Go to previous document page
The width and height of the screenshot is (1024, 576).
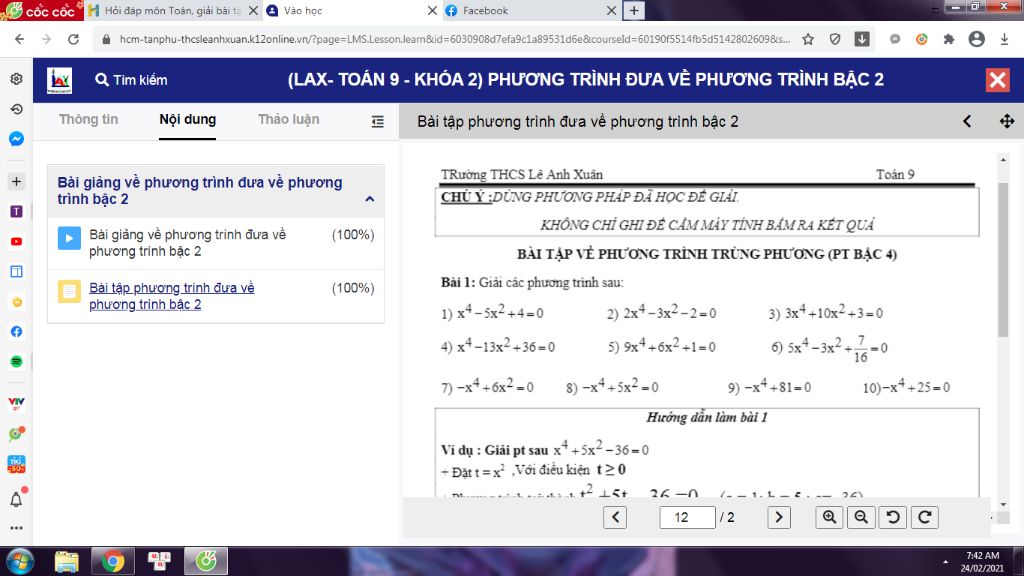(x=615, y=517)
